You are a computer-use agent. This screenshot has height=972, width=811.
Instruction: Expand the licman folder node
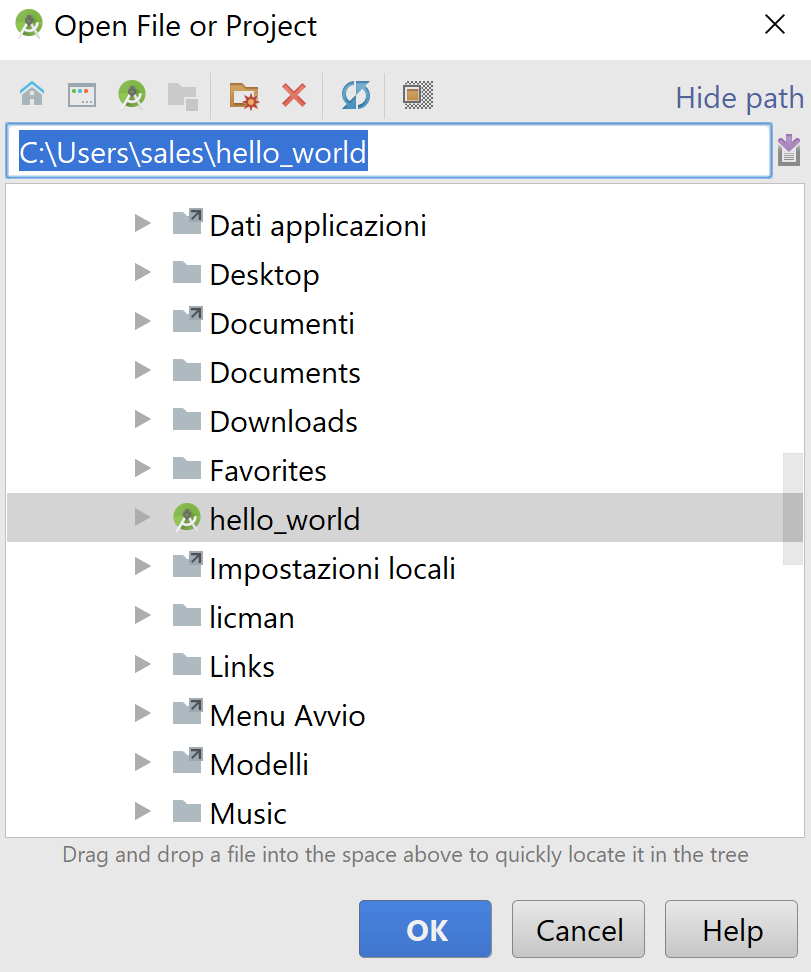143,615
